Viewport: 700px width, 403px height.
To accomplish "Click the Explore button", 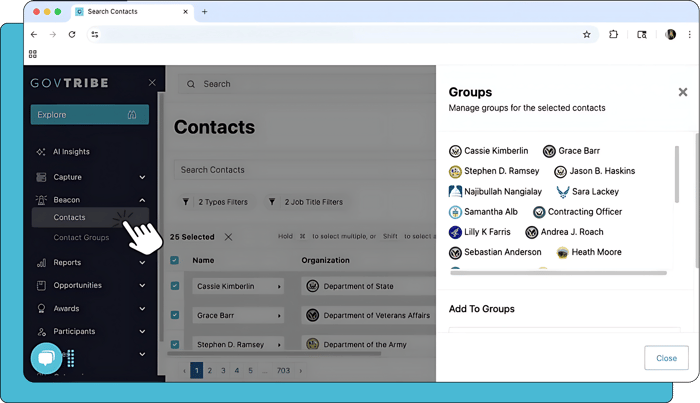I will (x=89, y=115).
